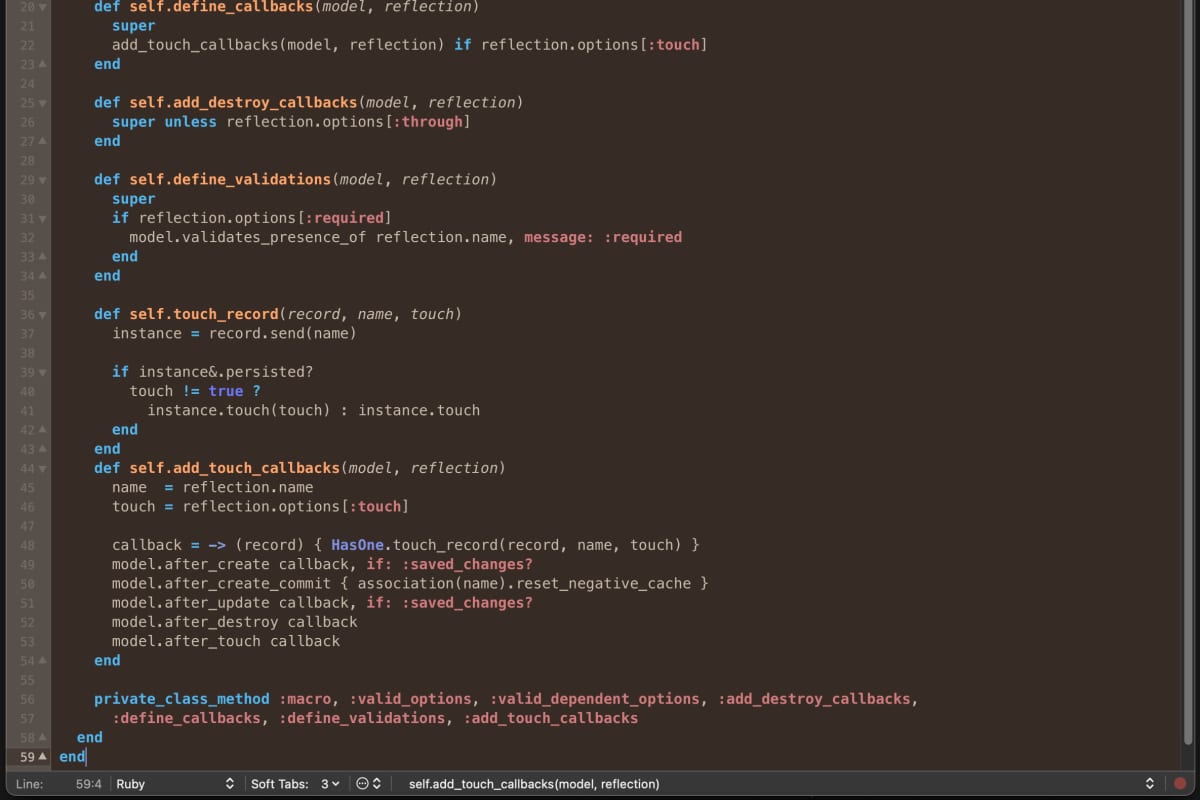Click 'instance.touch(touch)' on line 41

click(239, 410)
